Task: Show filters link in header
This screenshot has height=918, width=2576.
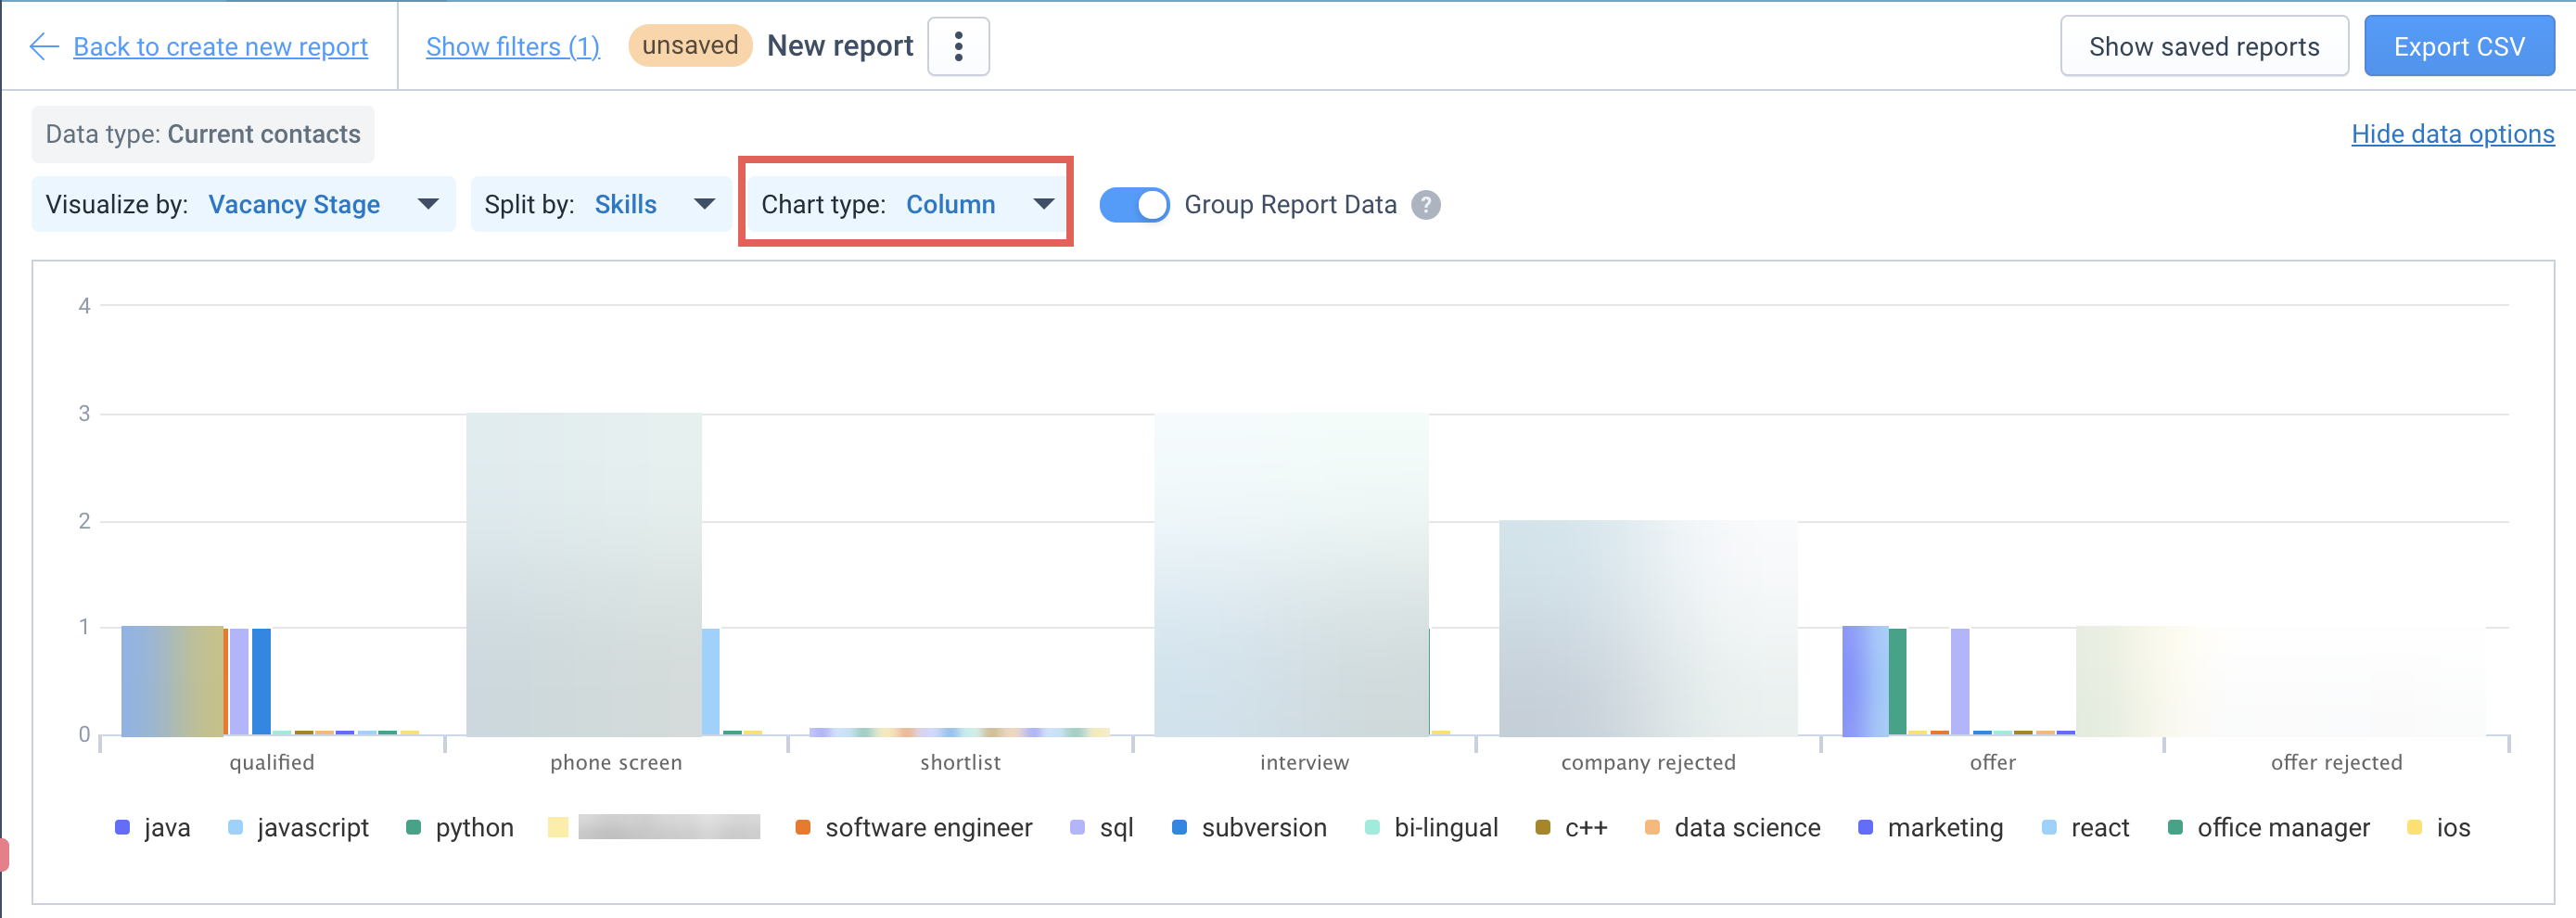Action: pyautogui.click(x=512, y=46)
